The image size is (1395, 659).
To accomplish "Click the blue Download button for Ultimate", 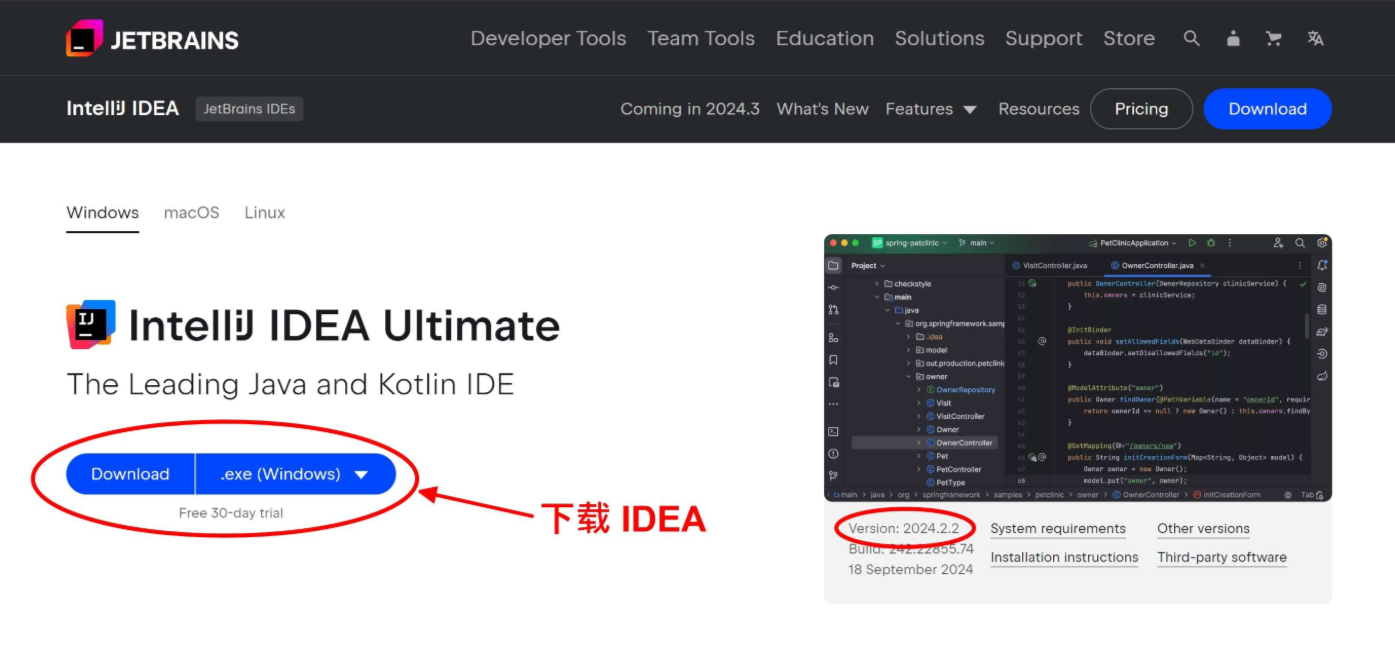I will [130, 474].
